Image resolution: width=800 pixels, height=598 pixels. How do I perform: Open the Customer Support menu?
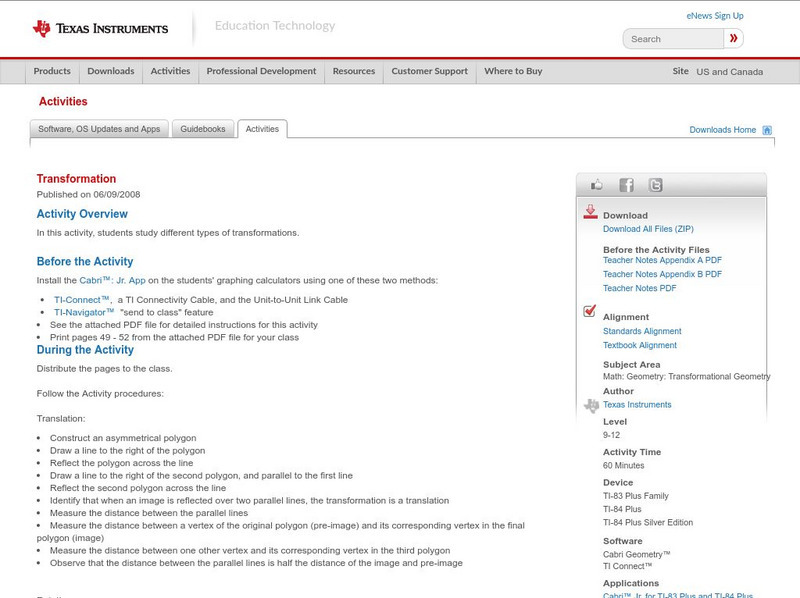click(429, 71)
